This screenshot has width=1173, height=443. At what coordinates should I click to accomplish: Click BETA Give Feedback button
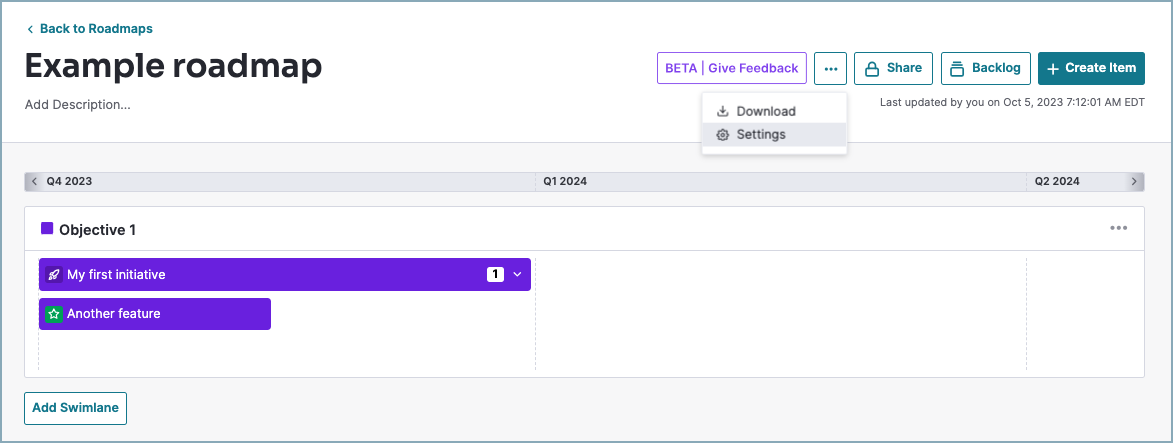732,68
